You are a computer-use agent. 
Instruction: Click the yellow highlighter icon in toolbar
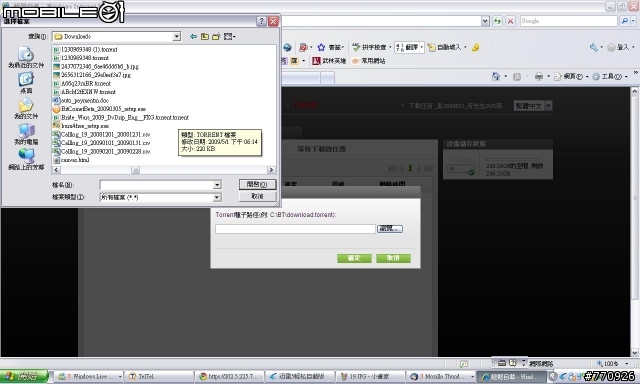coord(475,47)
